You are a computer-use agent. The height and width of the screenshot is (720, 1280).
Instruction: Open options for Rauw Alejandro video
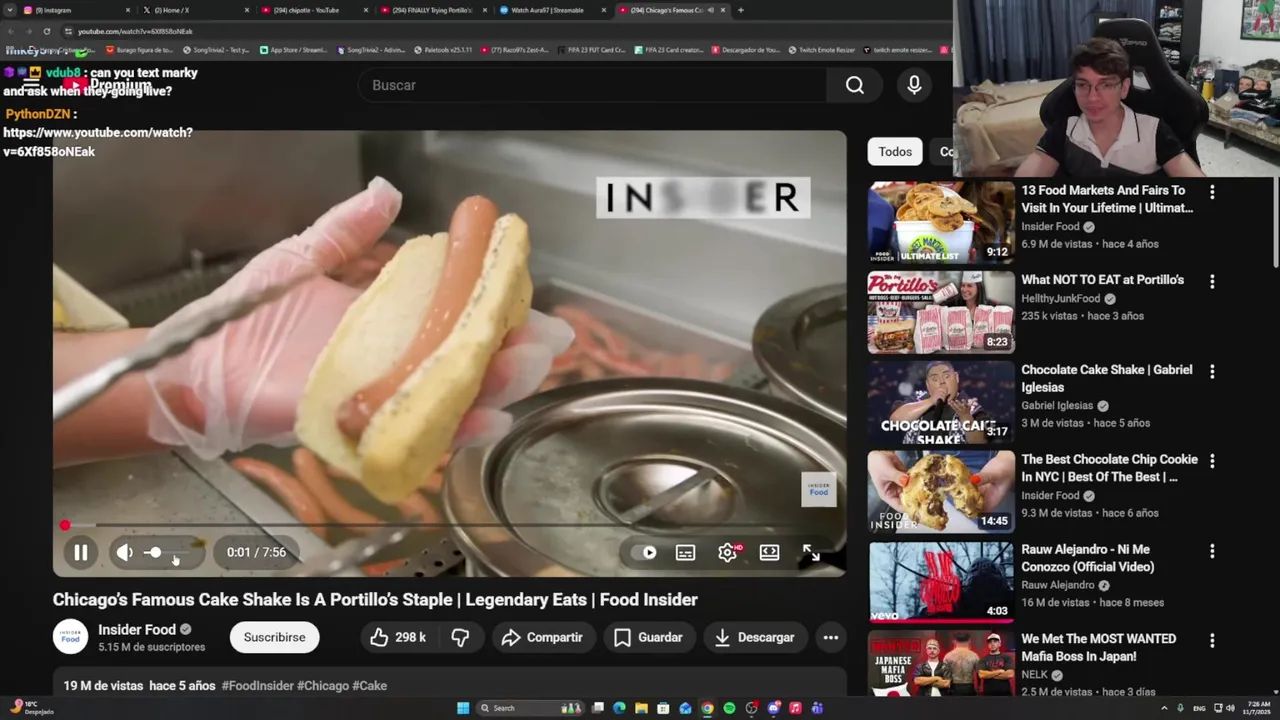(x=1212, y=551)
